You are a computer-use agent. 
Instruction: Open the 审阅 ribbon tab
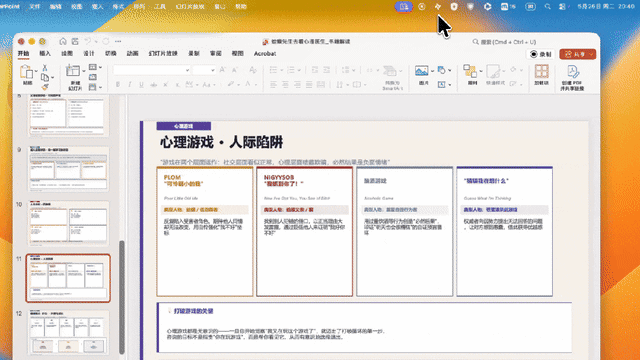click(216, 54)
